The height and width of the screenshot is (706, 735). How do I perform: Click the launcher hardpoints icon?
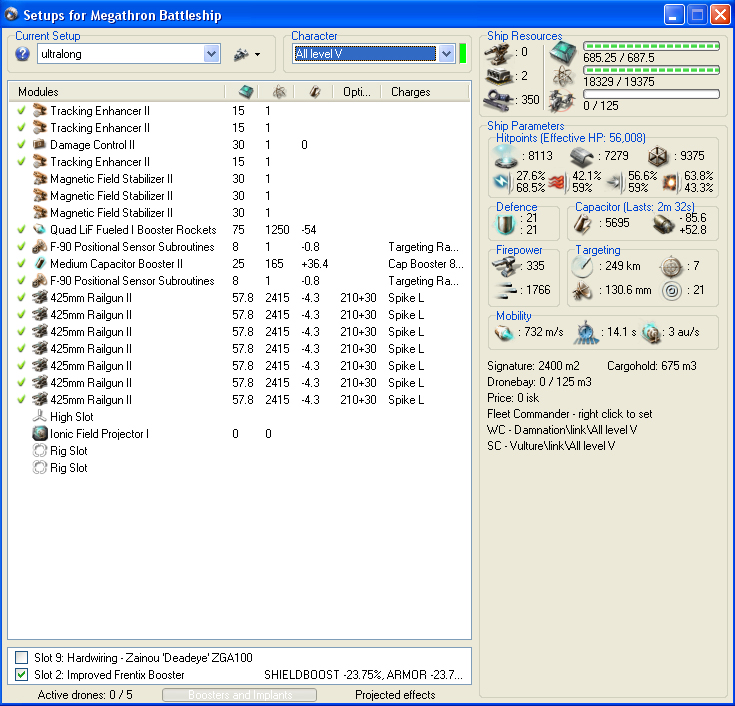click(x=498, y=76)
